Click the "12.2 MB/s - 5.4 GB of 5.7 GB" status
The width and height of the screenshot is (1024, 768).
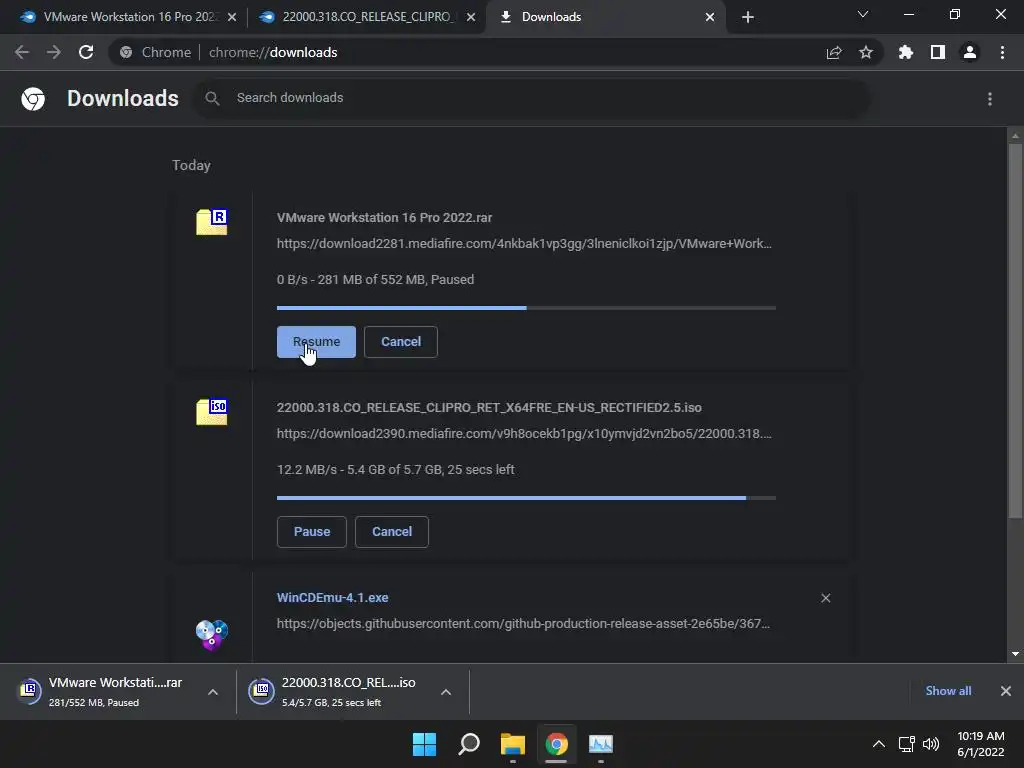click(396, 470)
